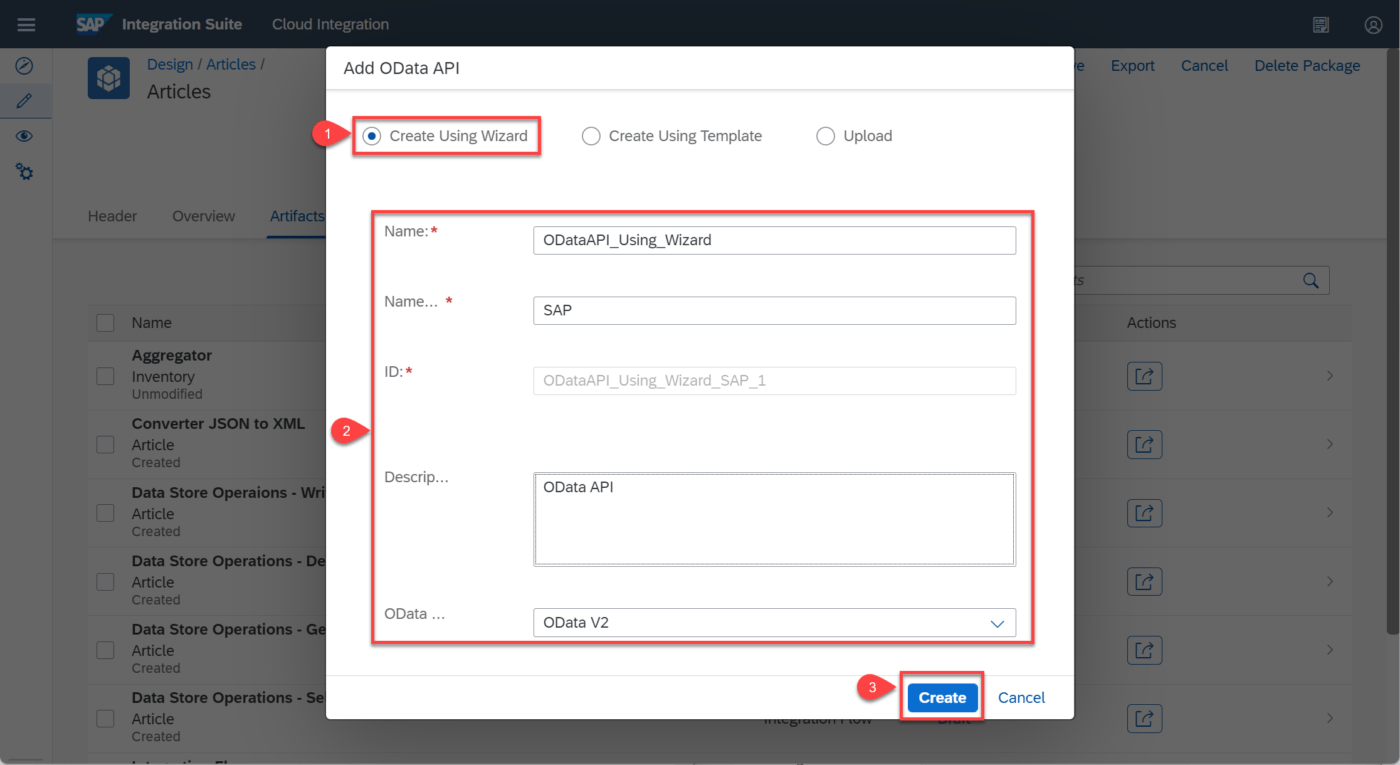Click the Delete Package button
Screen dimensions: 1400x765
(x=1307, y=66)
